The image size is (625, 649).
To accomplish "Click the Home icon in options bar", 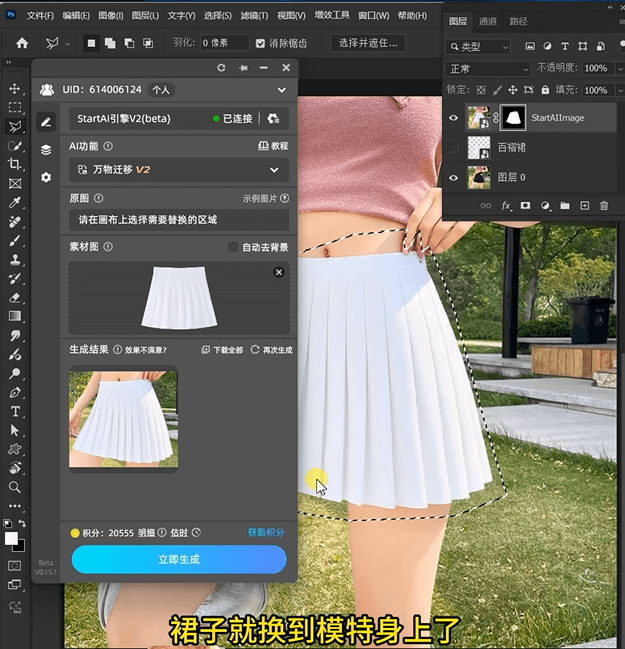I will (x=22, y=43).
